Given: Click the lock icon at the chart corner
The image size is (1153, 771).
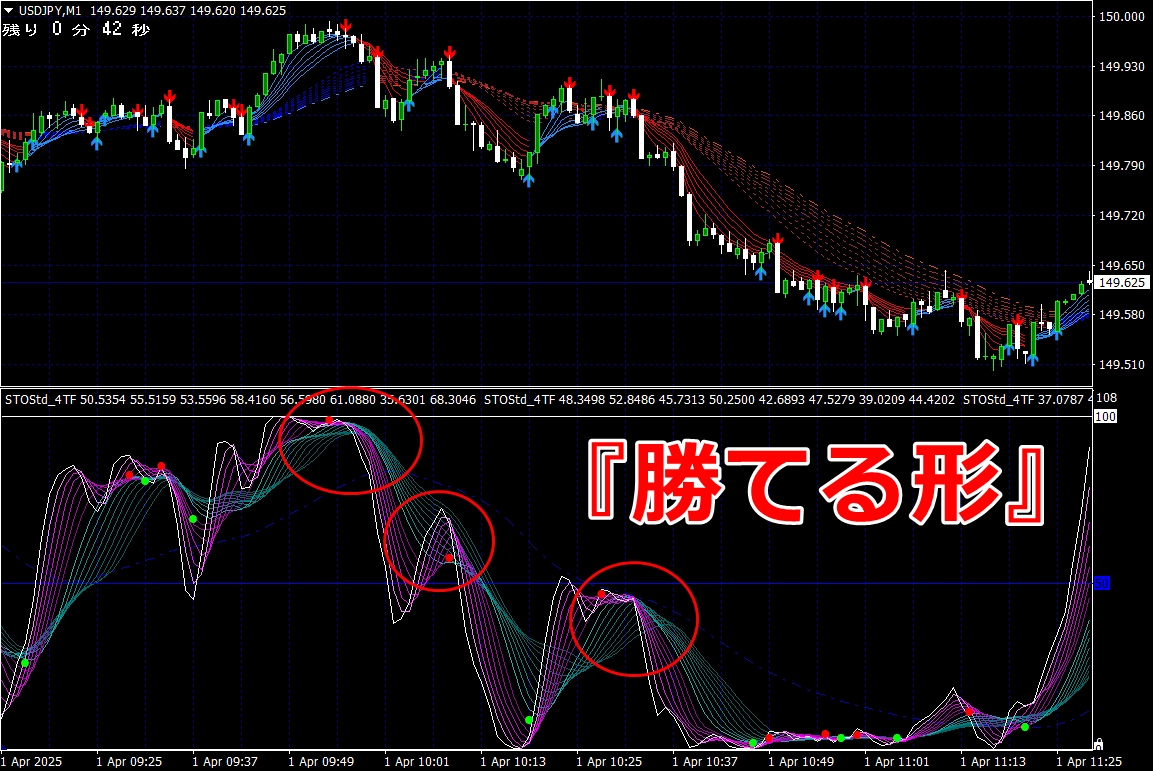Looking at the screenshot, I should click(x=1098, y=744).
